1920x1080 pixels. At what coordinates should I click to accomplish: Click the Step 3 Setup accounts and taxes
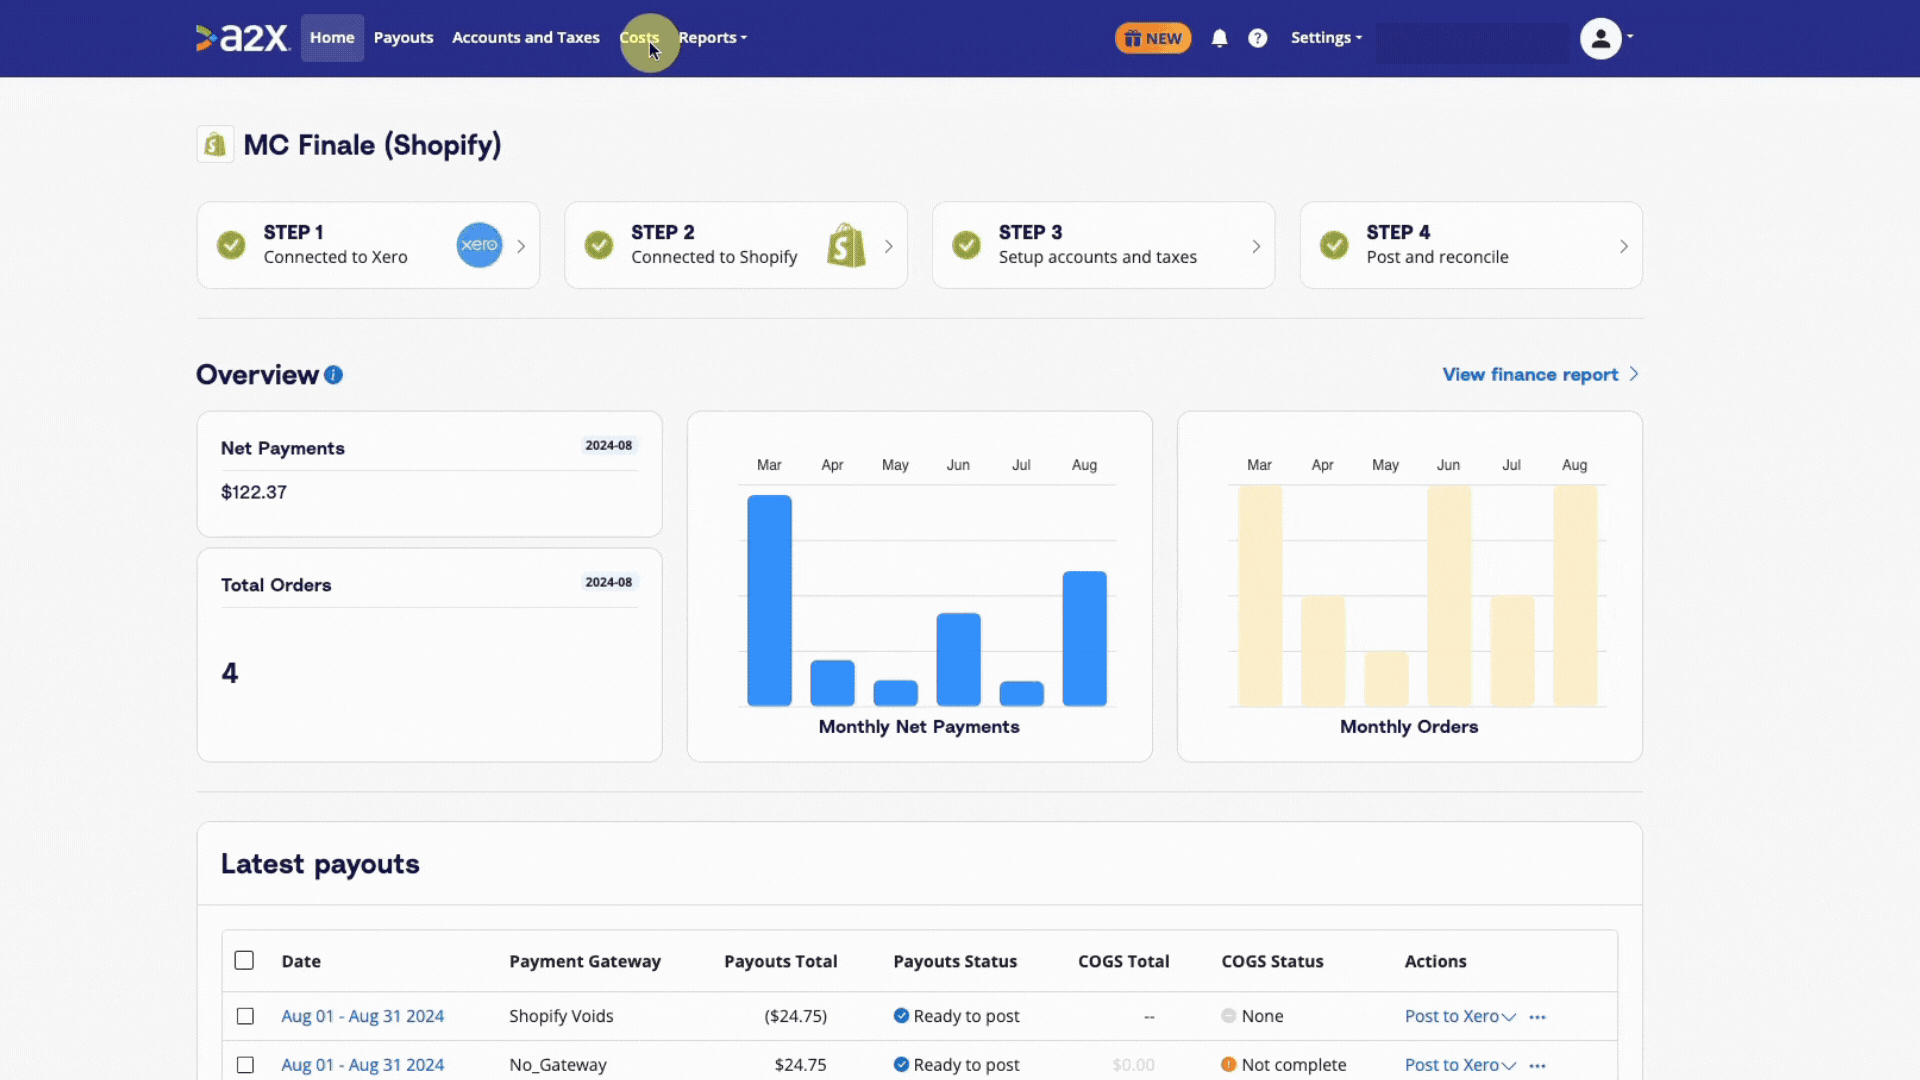1104,244
